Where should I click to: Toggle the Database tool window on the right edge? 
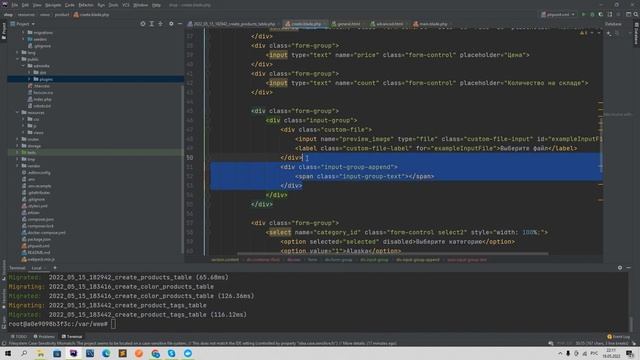pos(636,33)
